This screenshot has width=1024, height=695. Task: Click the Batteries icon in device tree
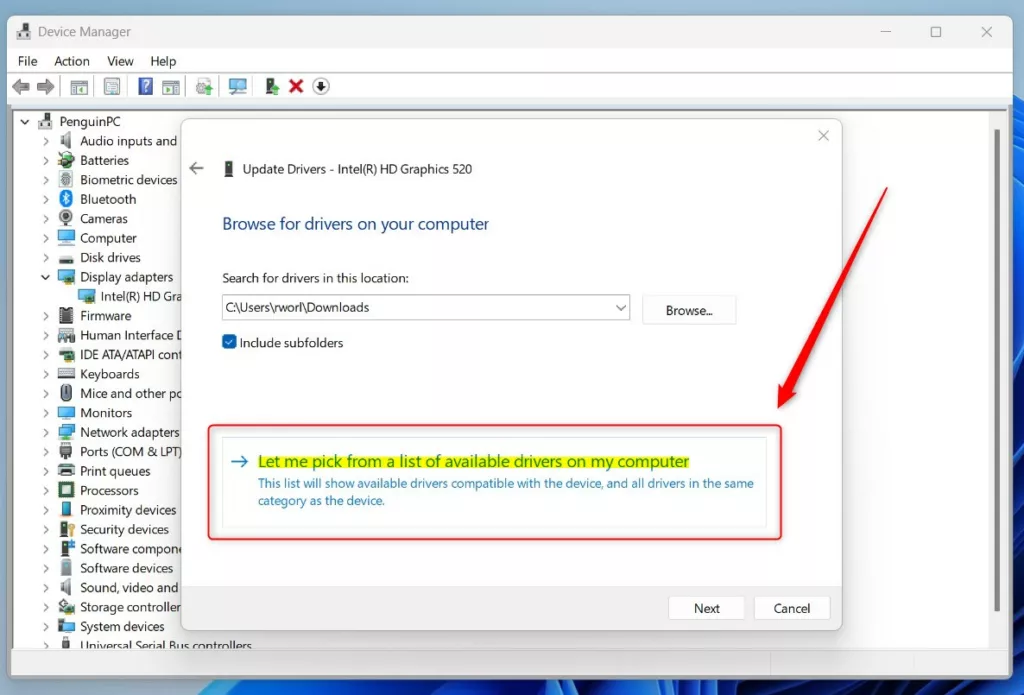click(66, 159)
